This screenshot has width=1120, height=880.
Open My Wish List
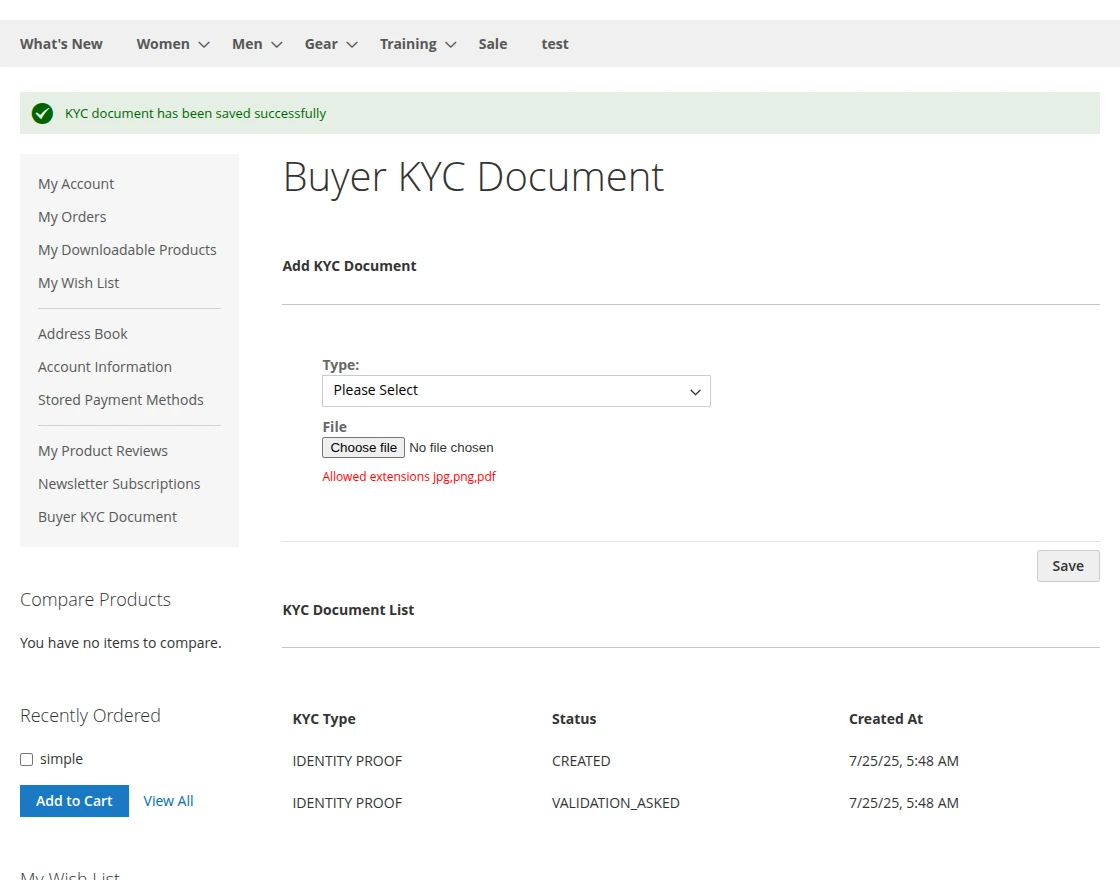(78, 283)
